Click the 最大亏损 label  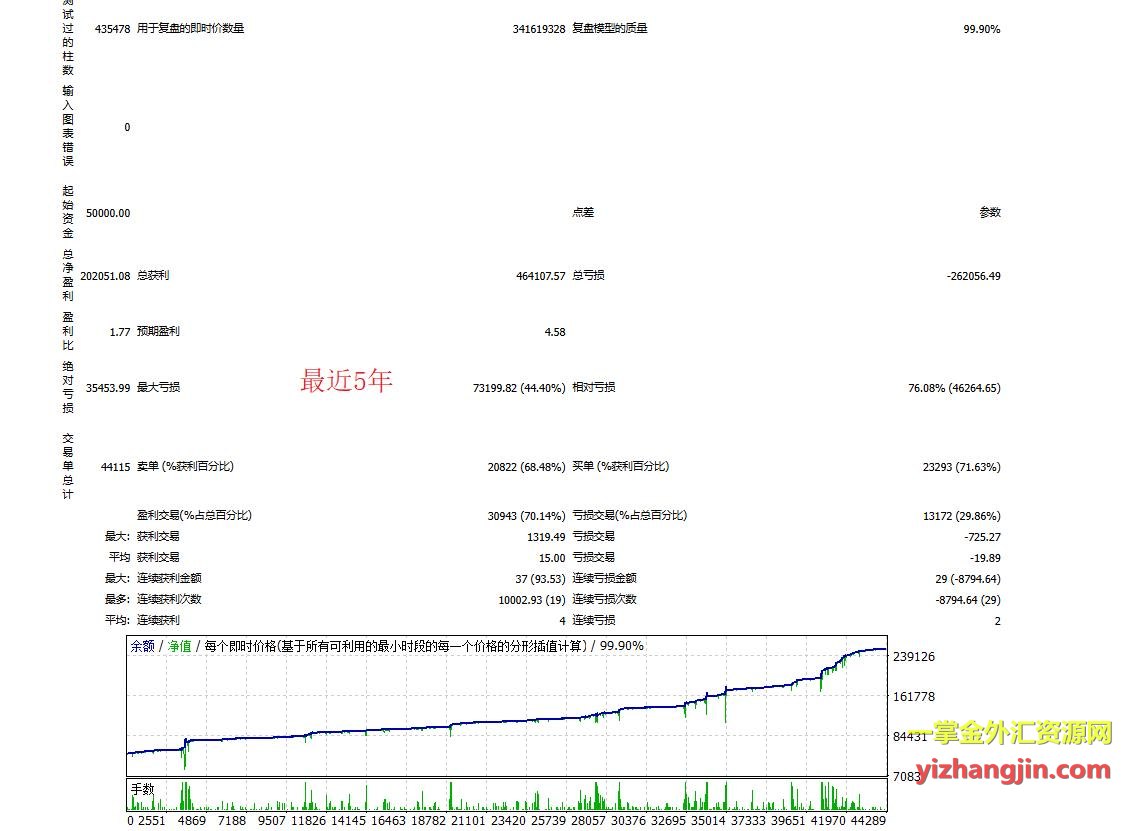coord(158,388)
